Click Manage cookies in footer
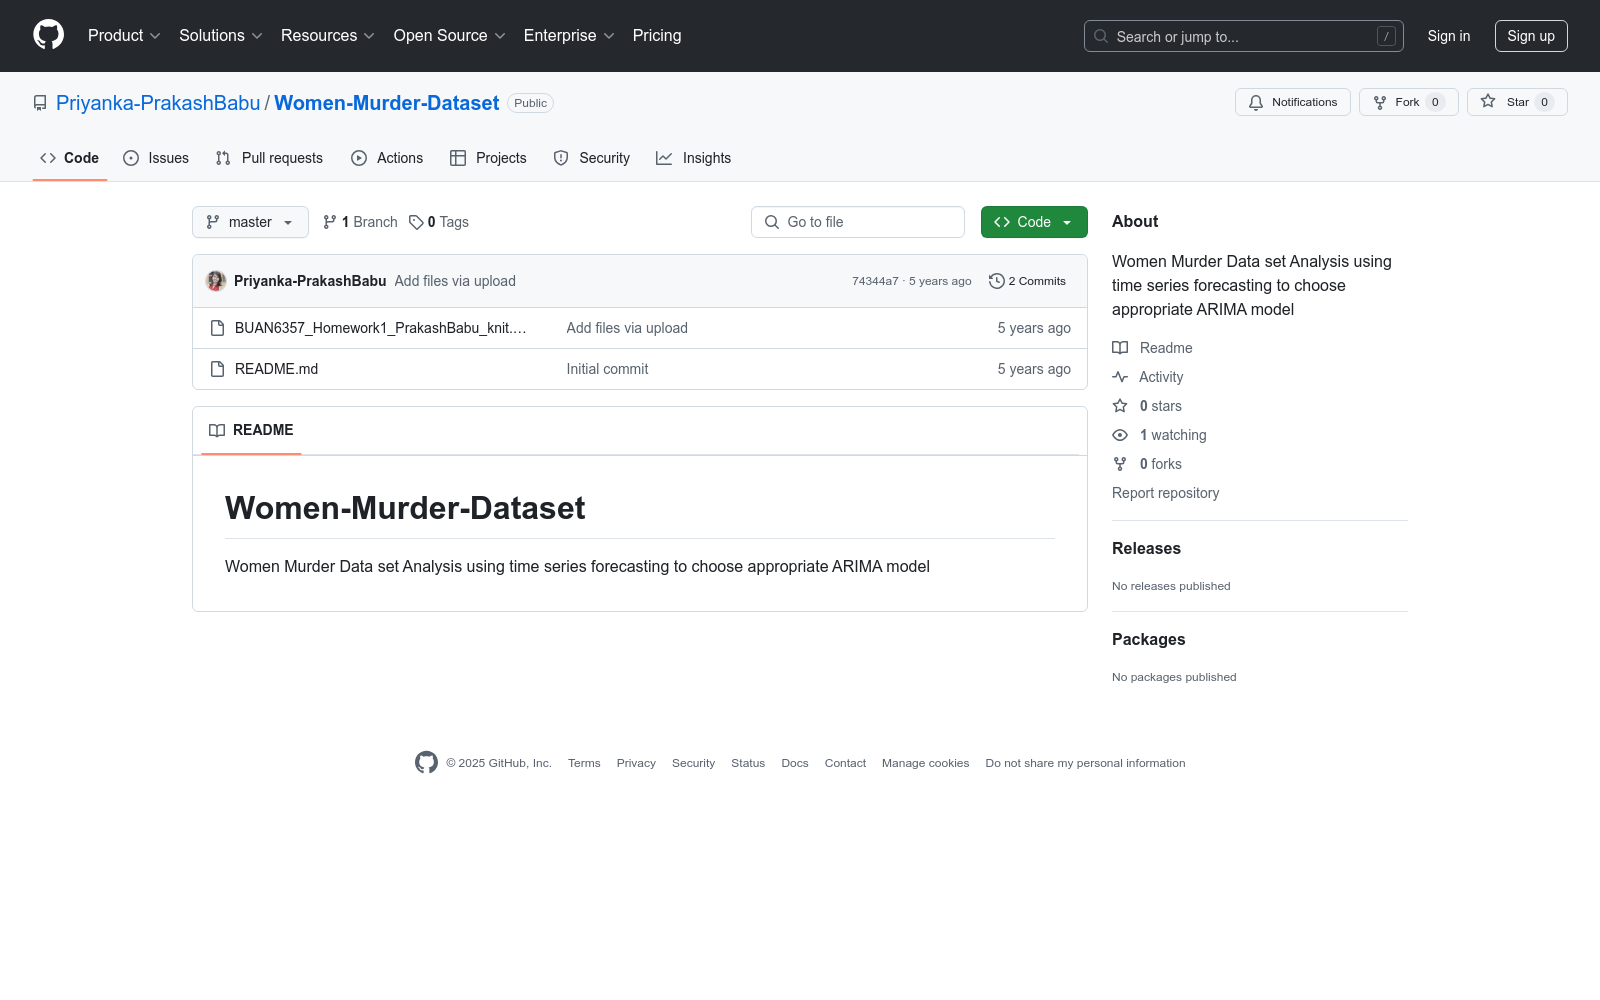Viewport: 1600px width, 1000px height. (926, 763)
